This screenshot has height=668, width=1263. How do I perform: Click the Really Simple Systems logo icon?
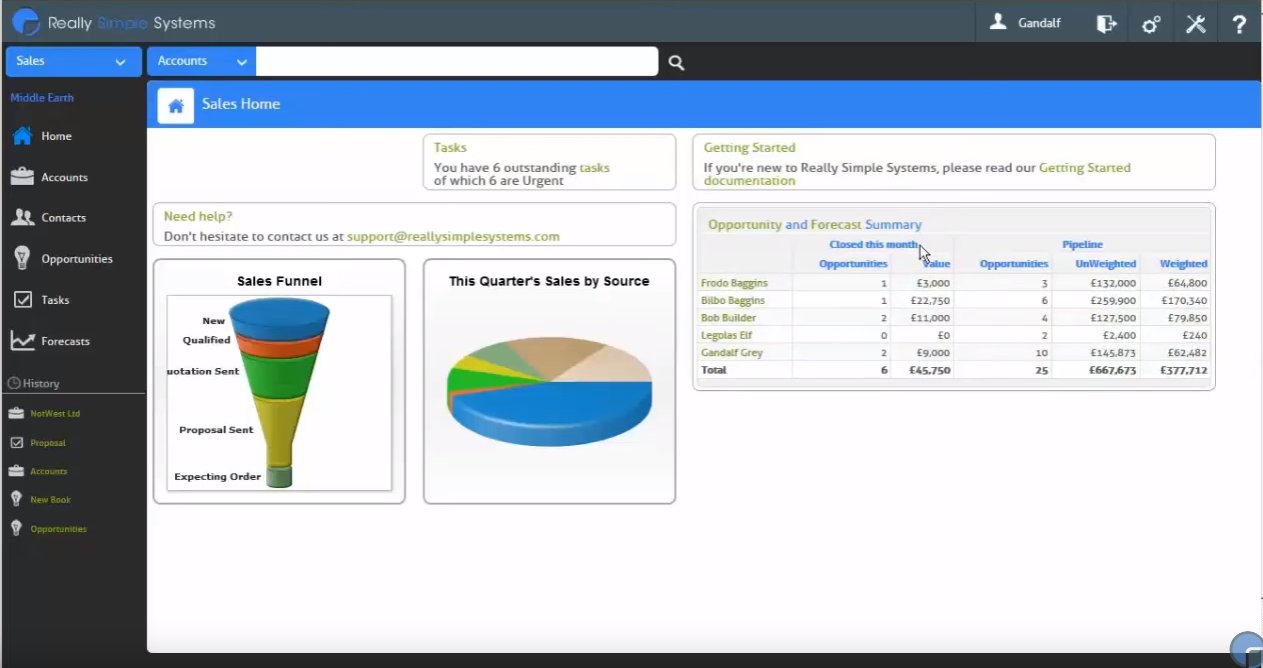[x=25, y=22]
